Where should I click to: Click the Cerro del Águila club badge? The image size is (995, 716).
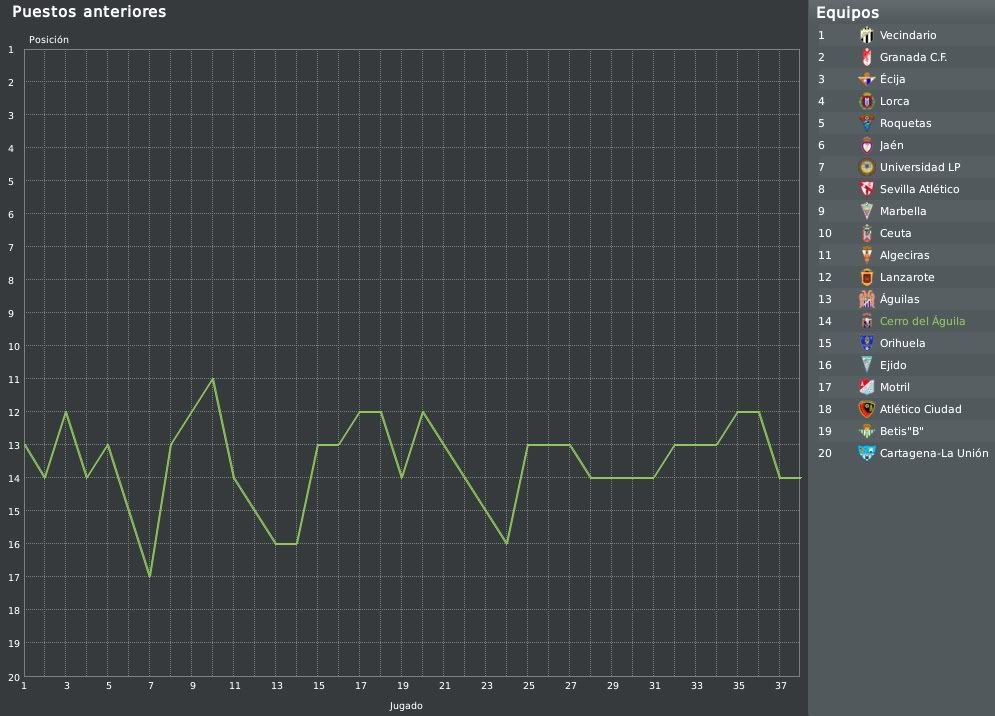866,321
